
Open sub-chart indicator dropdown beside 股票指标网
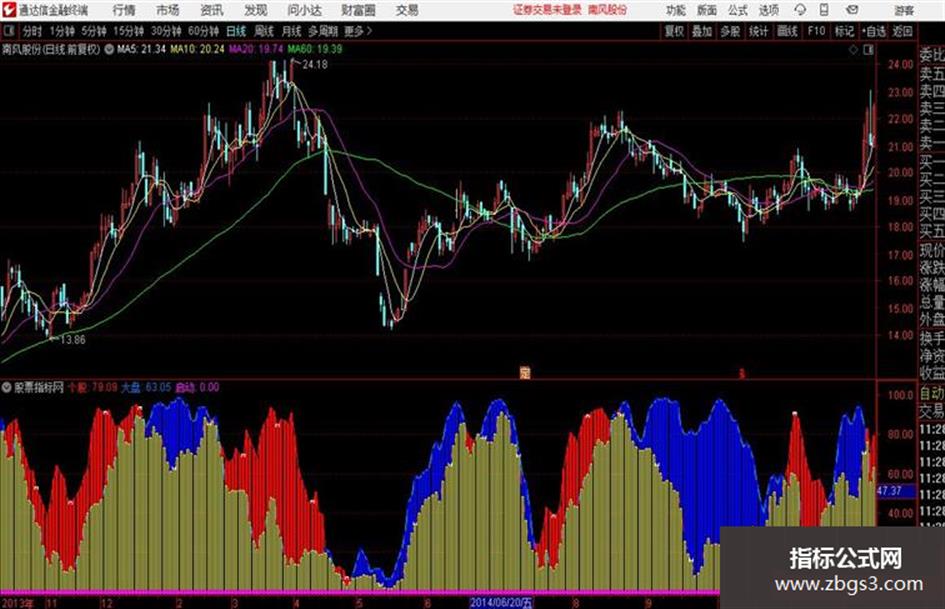7,387
